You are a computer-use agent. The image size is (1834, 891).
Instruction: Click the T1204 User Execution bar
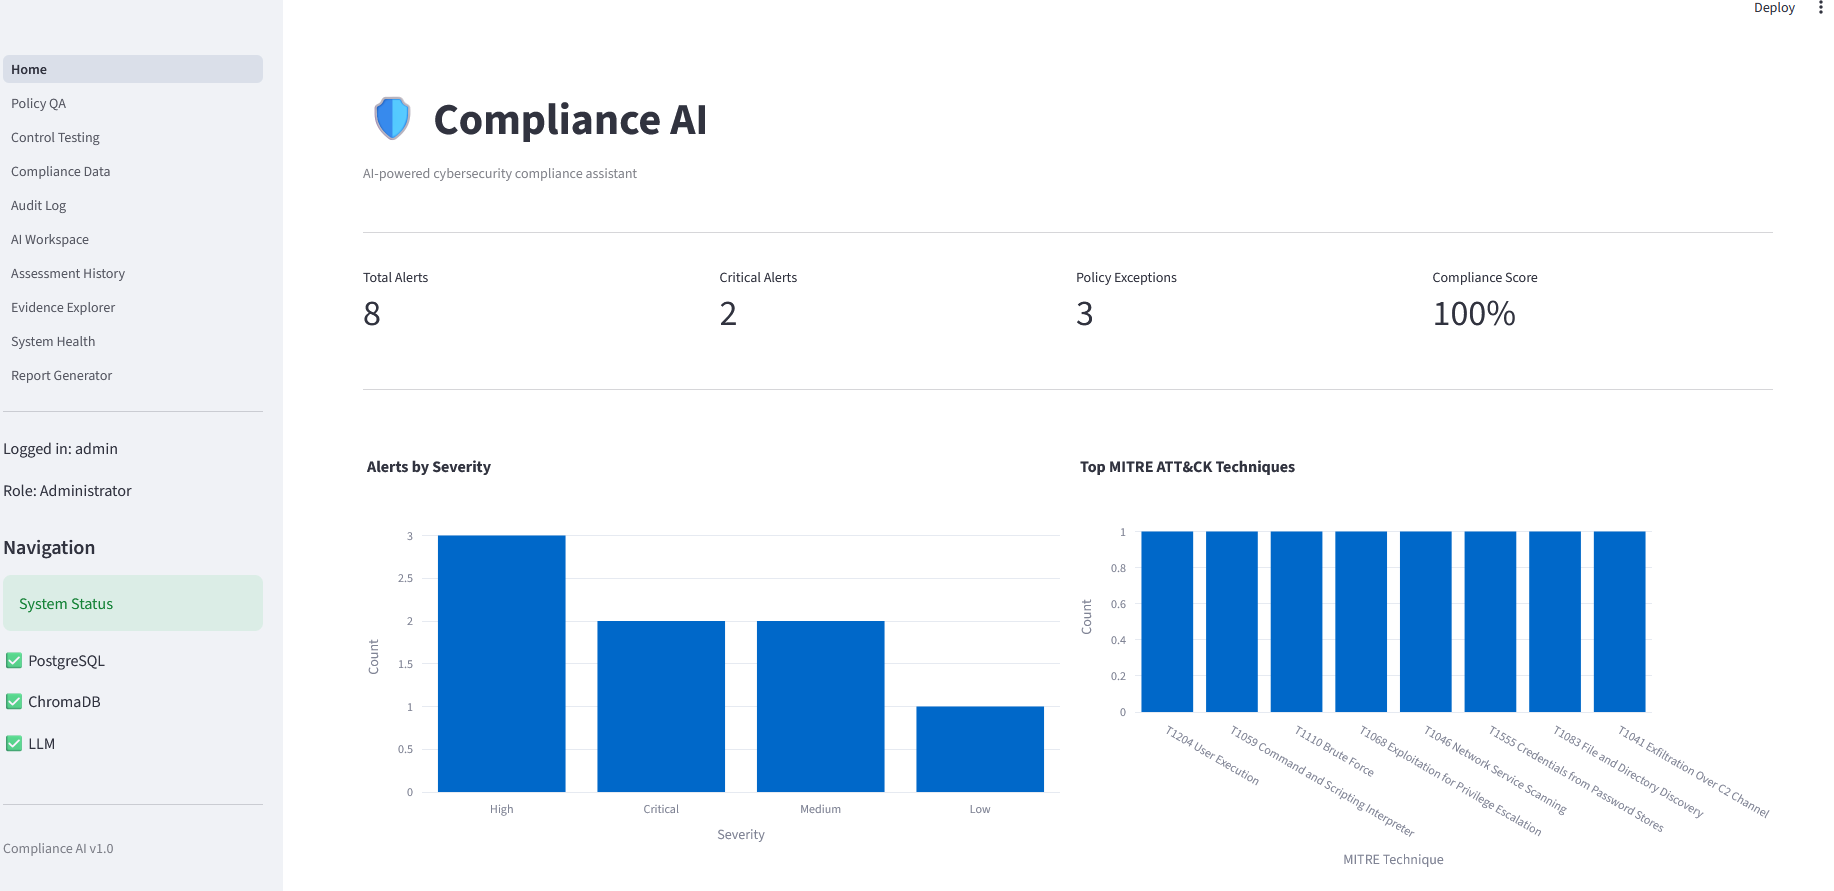pos(1167,621)
